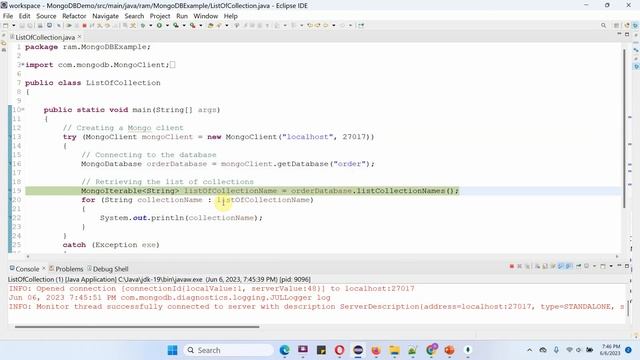Close the ListOfCollection.java editor tab

[x=80, y=37]
